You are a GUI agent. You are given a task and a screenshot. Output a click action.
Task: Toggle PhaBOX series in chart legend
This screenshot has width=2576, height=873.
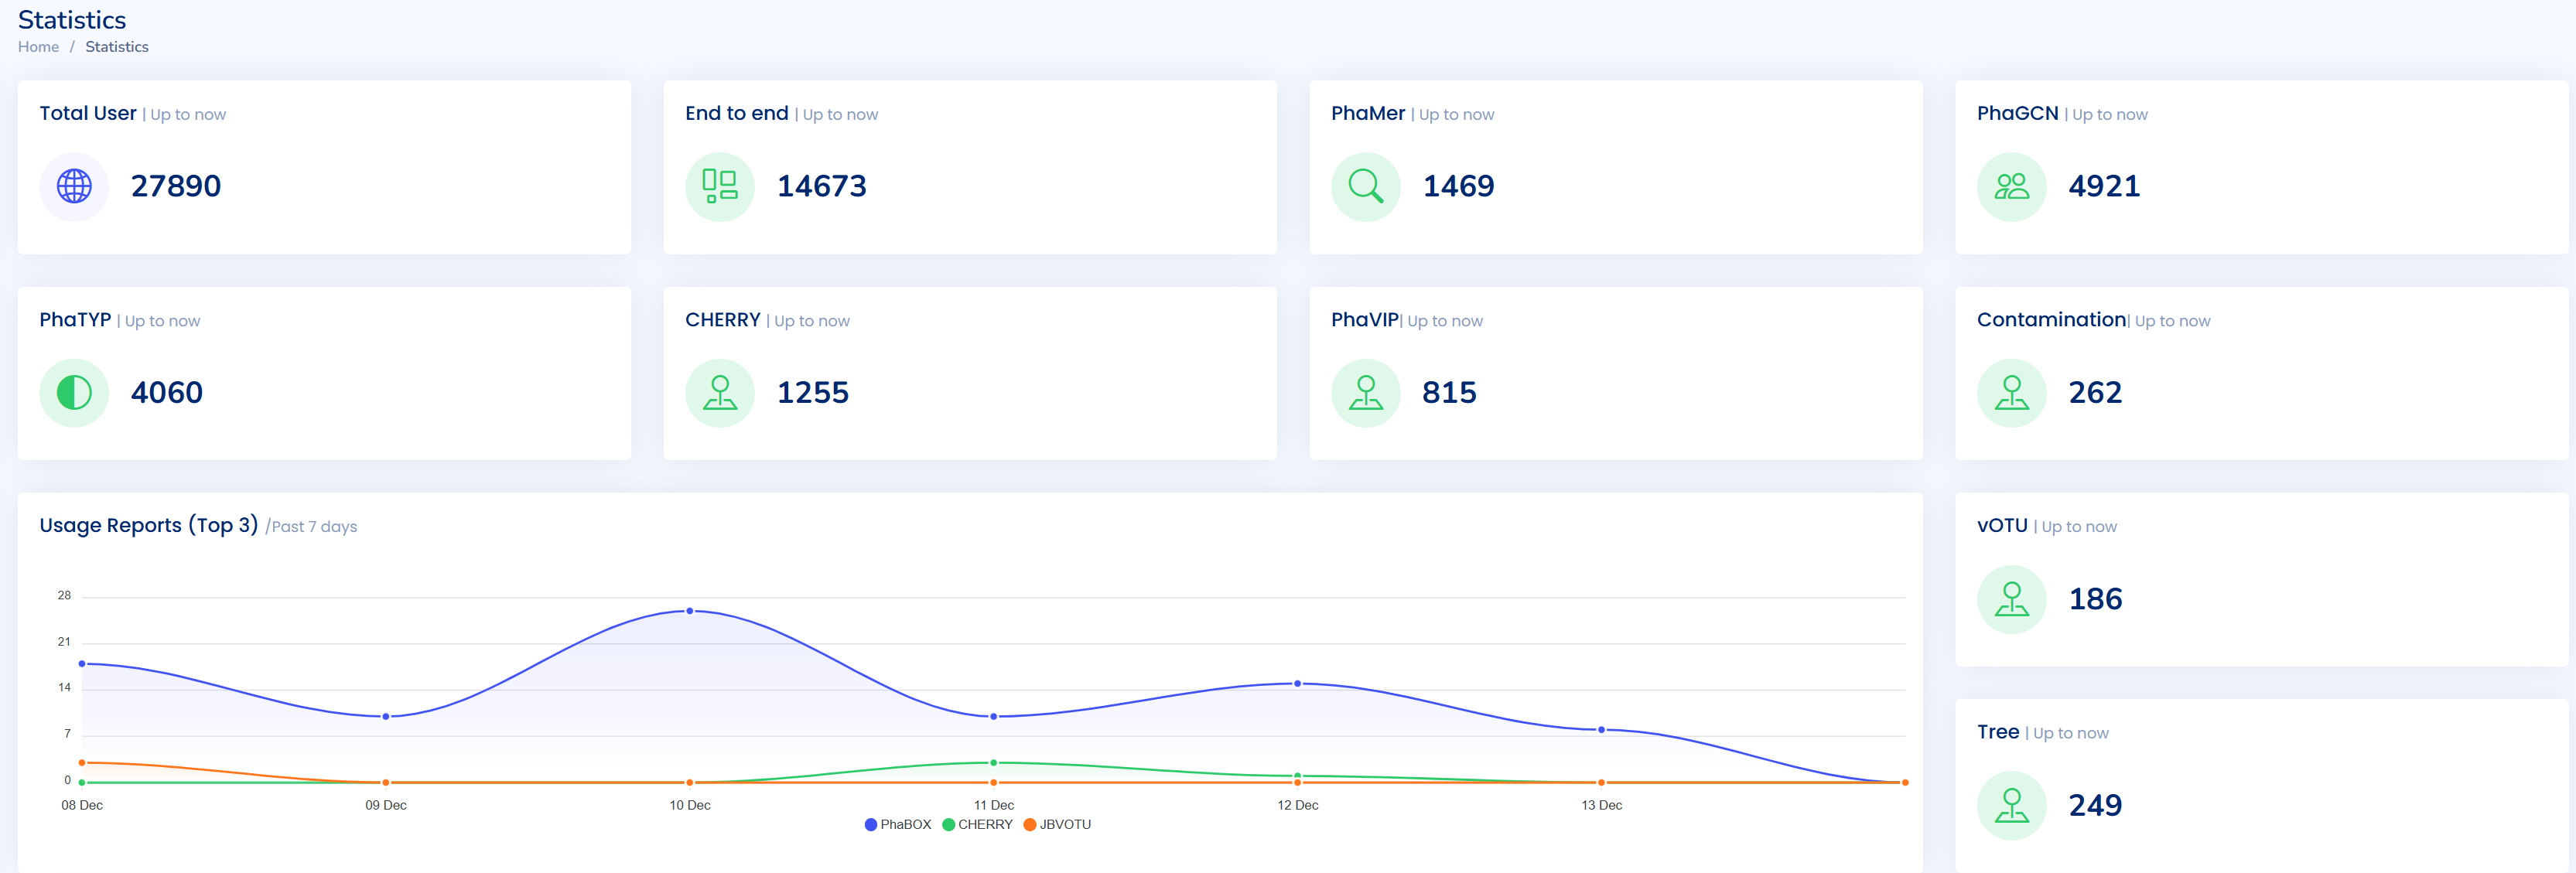click(897, 824)
